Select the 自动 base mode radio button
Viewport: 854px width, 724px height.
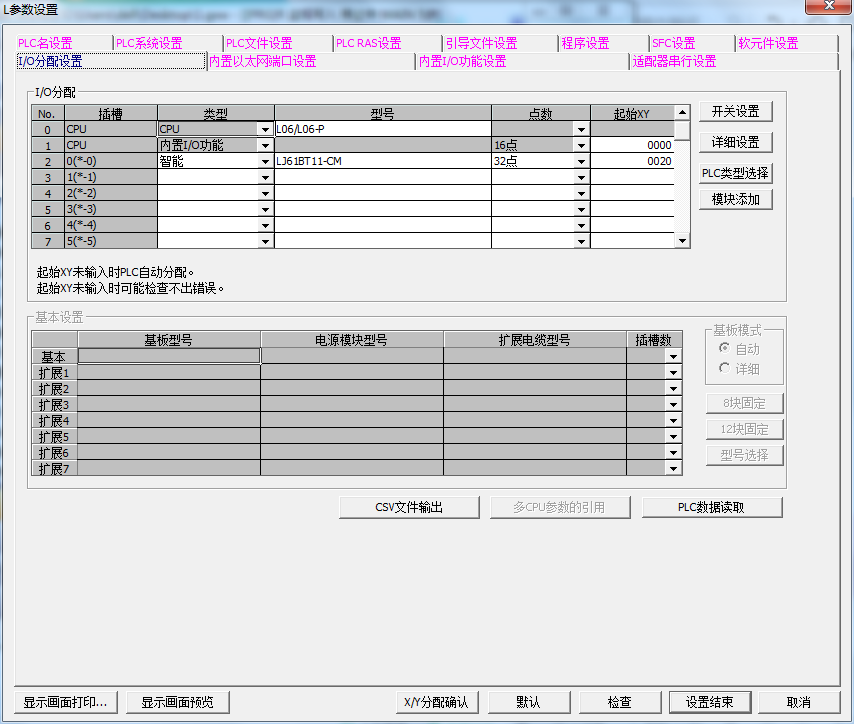[725, 349]
